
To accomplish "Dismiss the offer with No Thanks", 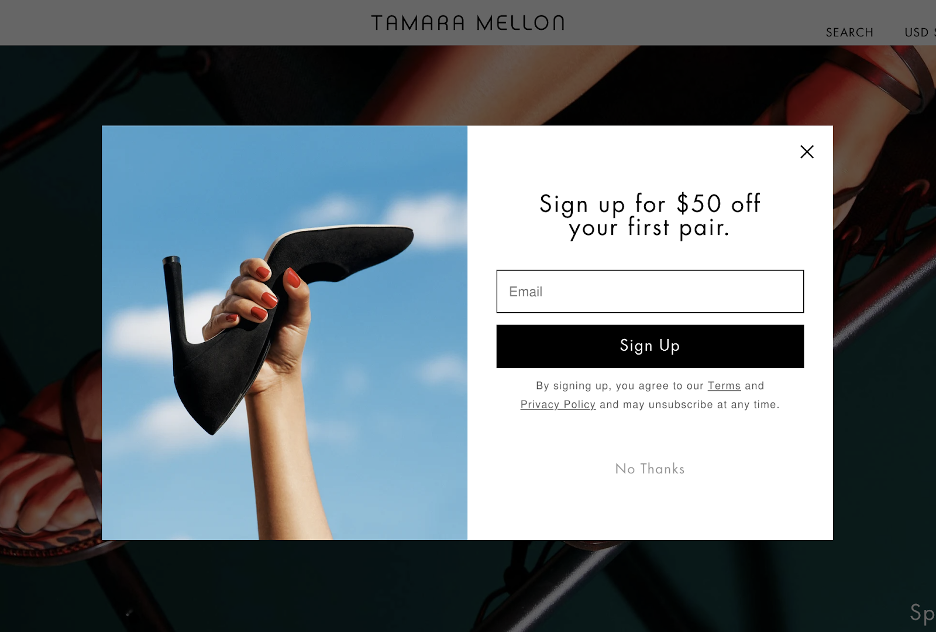I will click(x=649, y=468).
